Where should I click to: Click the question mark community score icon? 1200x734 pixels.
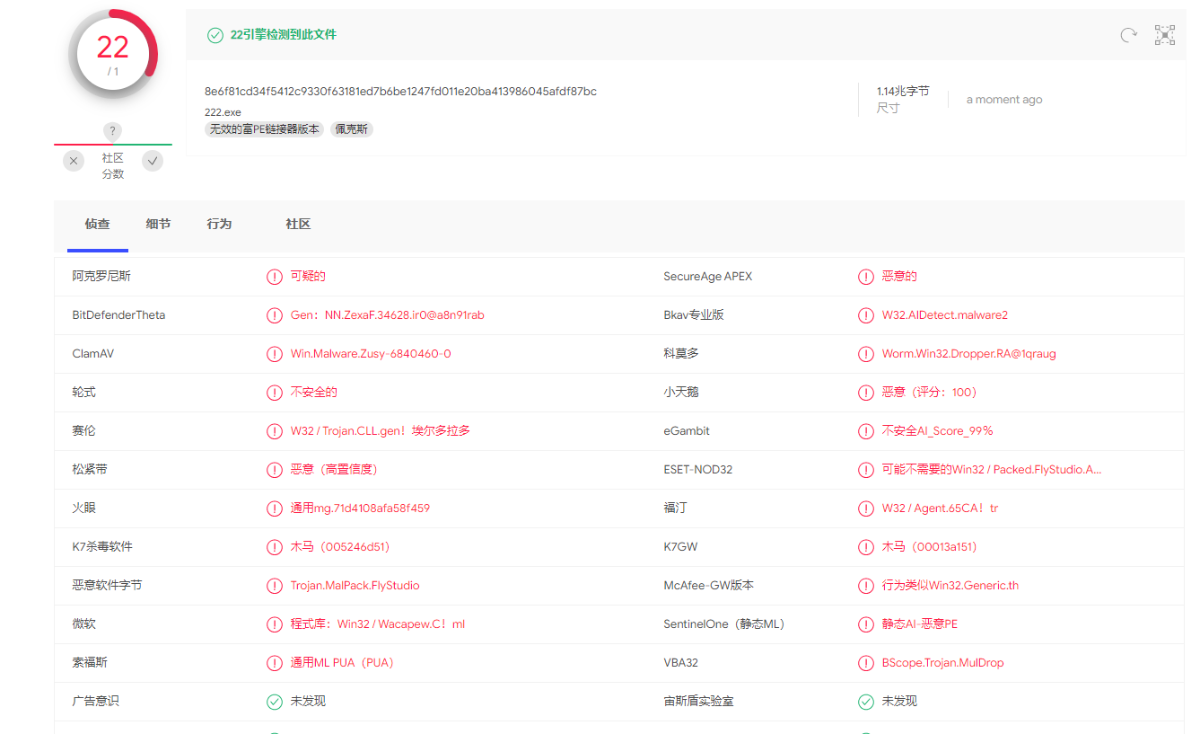tap(113, 131)
